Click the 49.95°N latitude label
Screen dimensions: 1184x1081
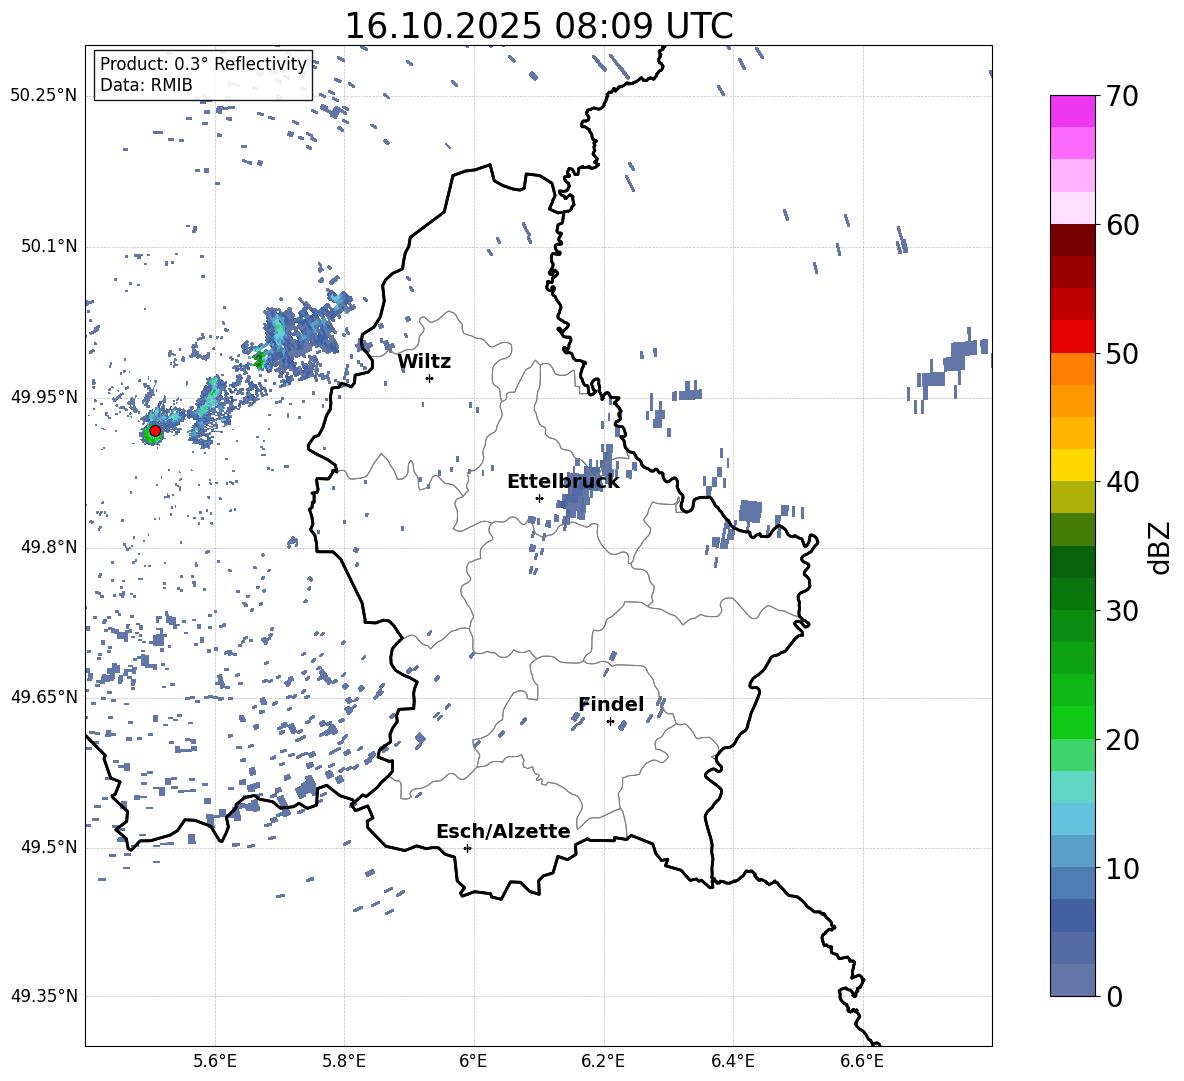pos(44,396)
